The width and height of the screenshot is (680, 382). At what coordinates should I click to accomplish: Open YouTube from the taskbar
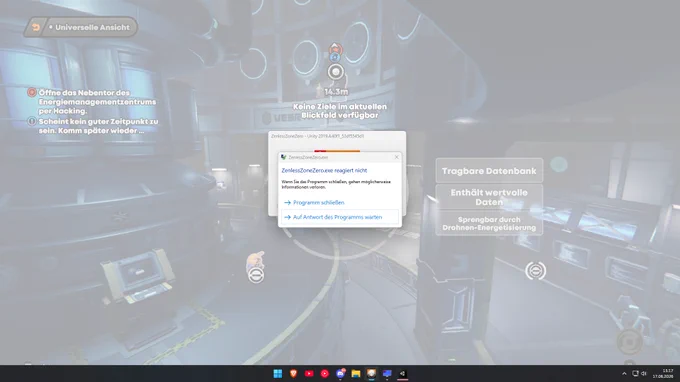click(x=309, y=373)
